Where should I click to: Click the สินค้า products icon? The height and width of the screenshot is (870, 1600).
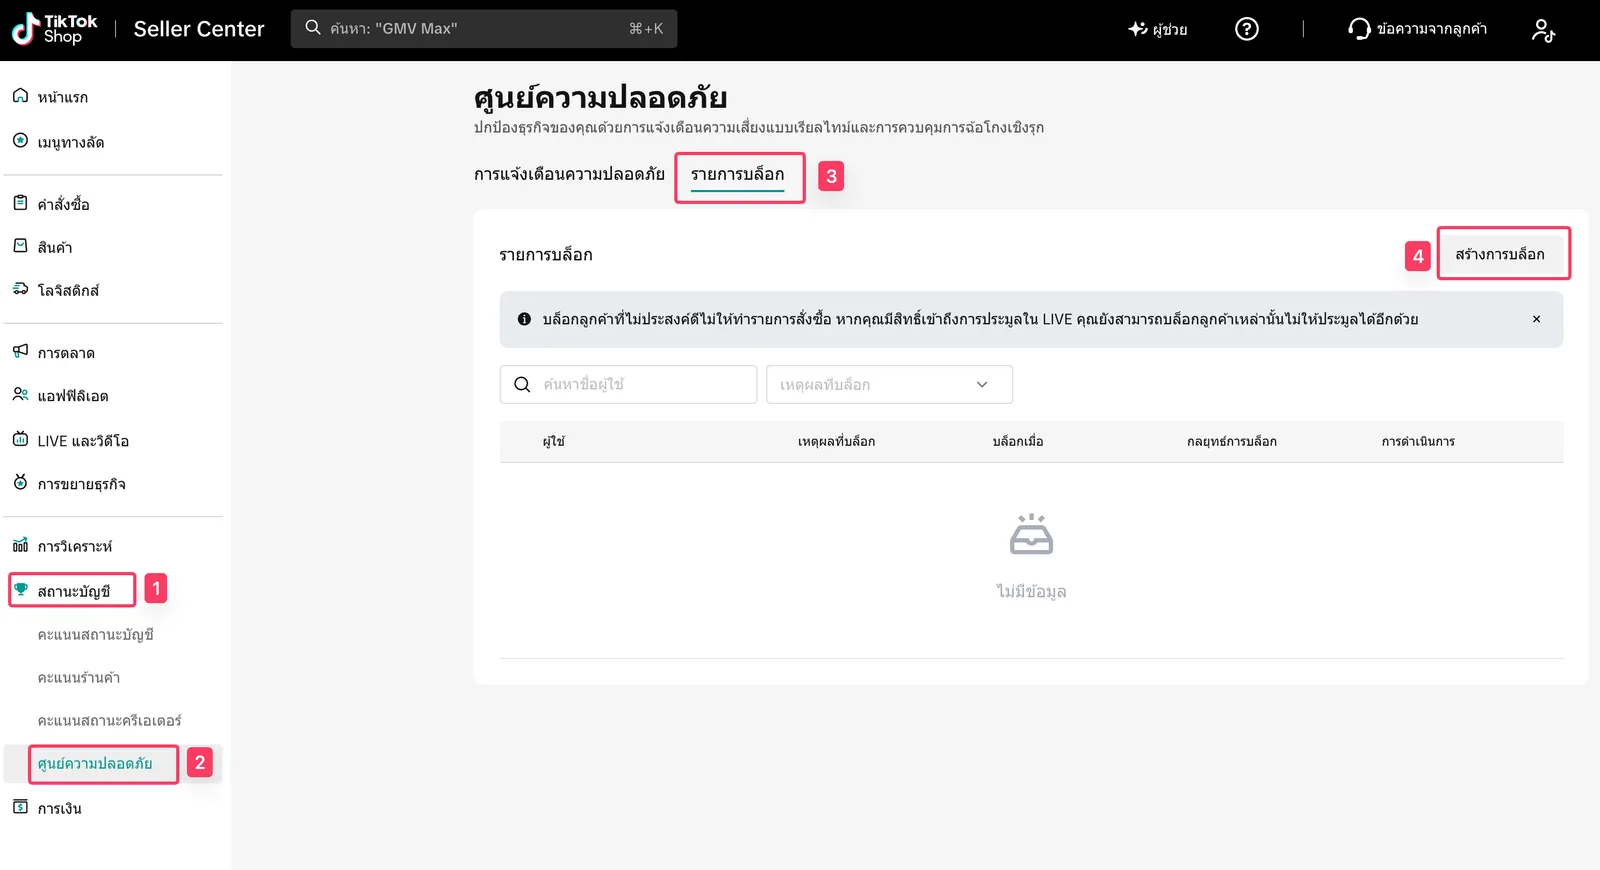20,246
